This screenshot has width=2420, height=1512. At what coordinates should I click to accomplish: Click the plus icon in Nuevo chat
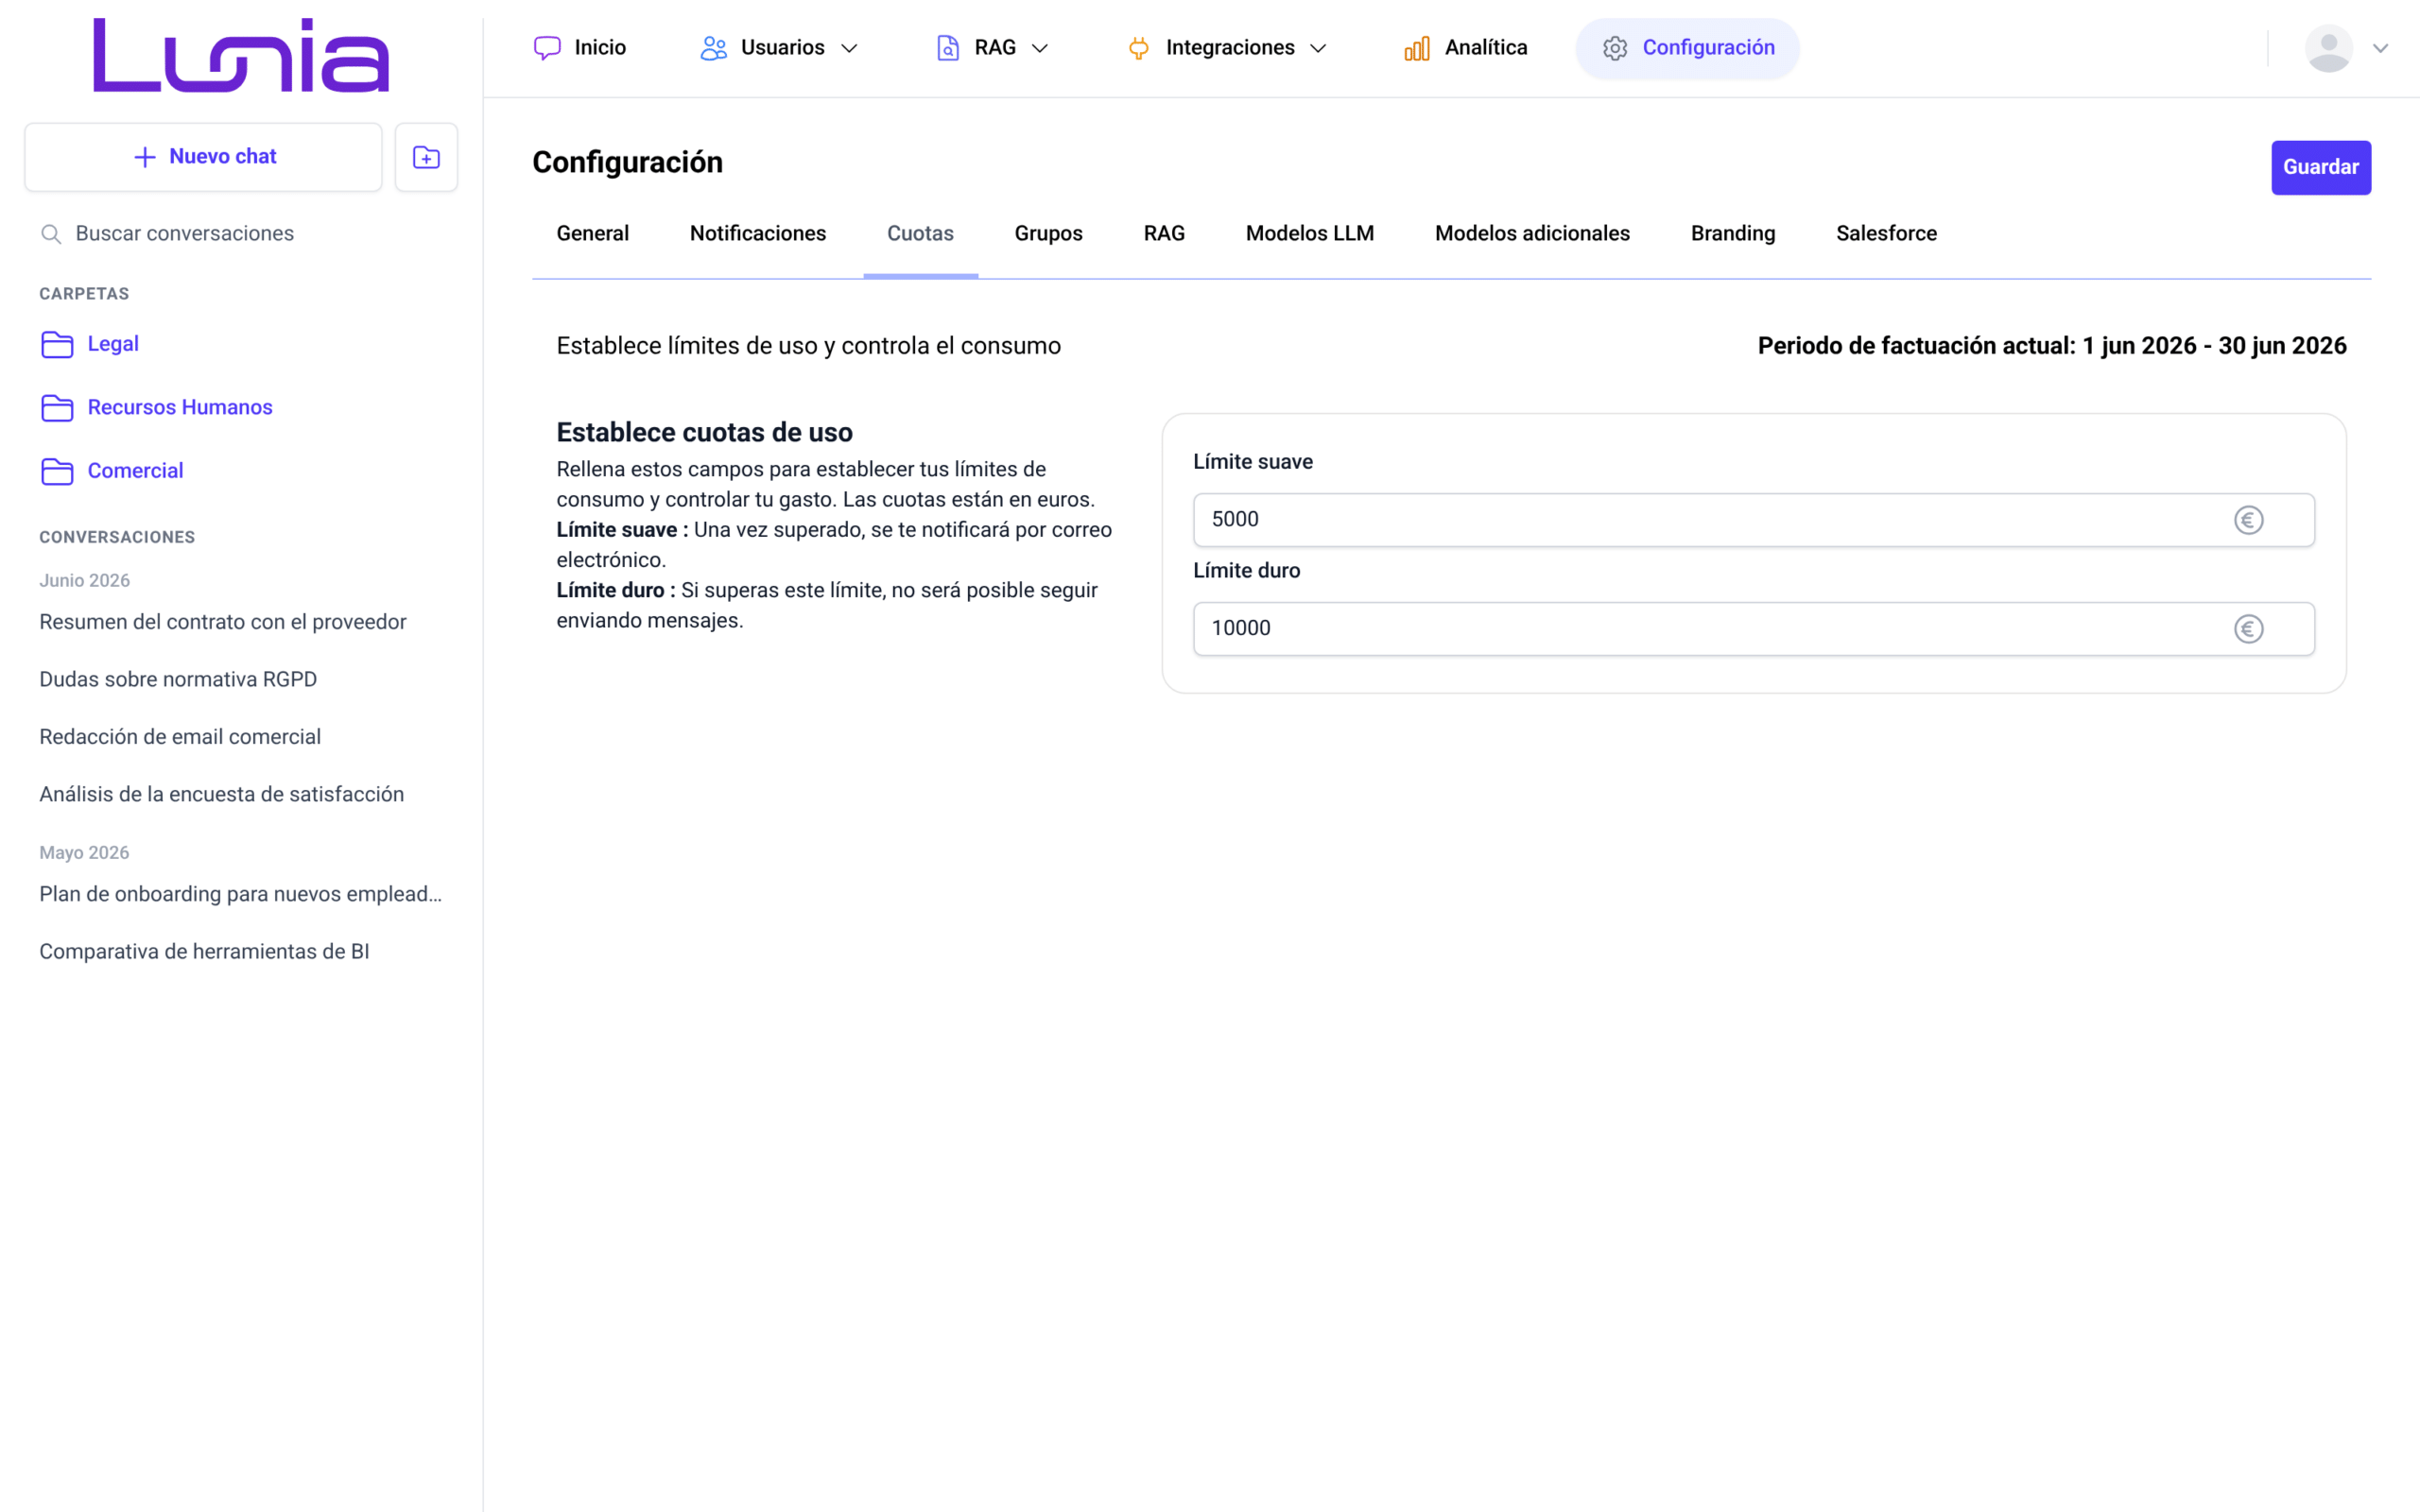145,157
